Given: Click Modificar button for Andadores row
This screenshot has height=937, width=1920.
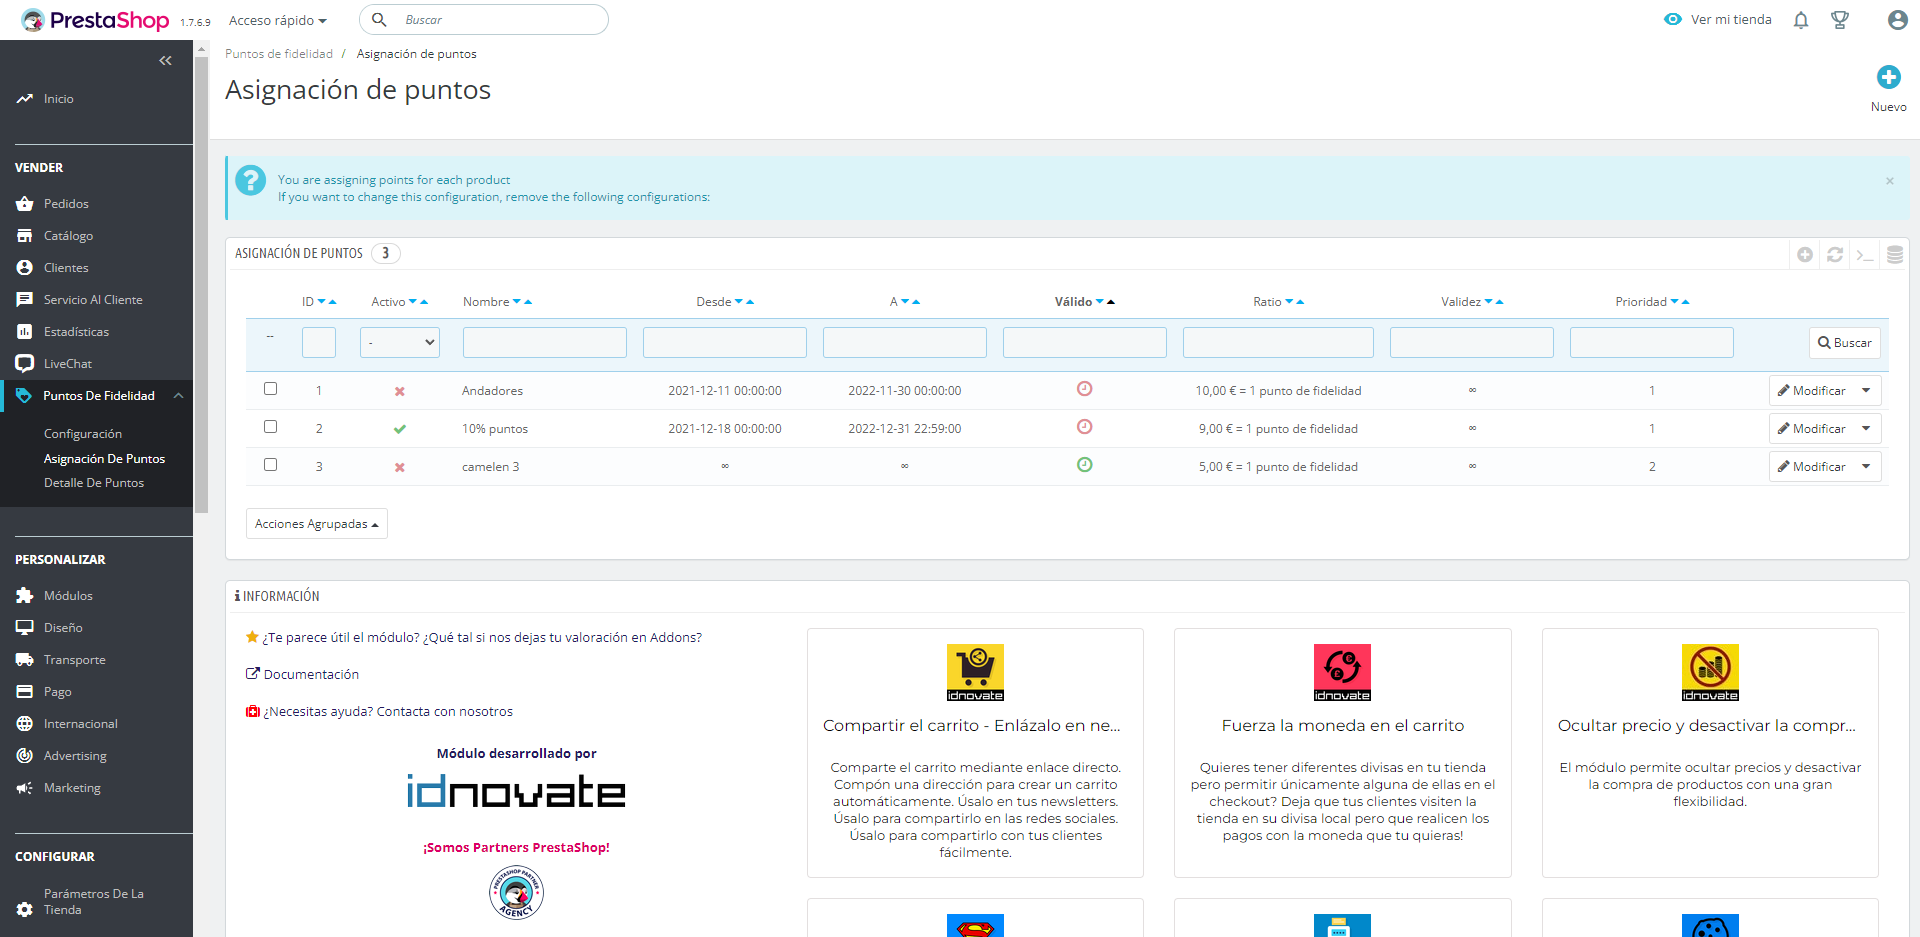Looking at the screenshot, I should (1811, 391).
